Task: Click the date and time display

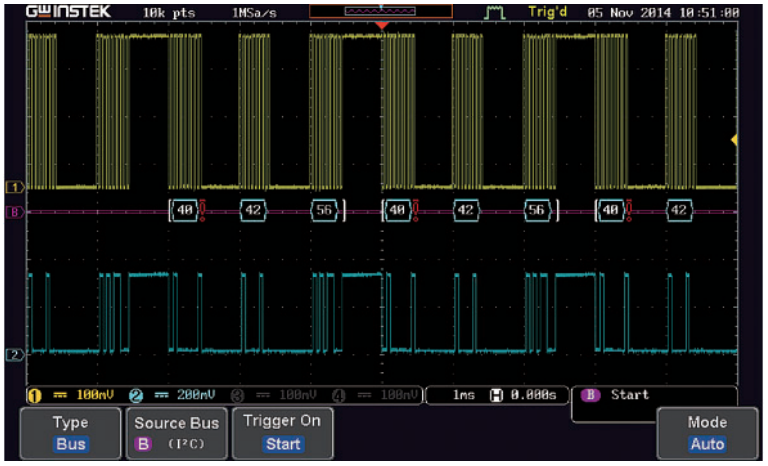Action: 663,13
